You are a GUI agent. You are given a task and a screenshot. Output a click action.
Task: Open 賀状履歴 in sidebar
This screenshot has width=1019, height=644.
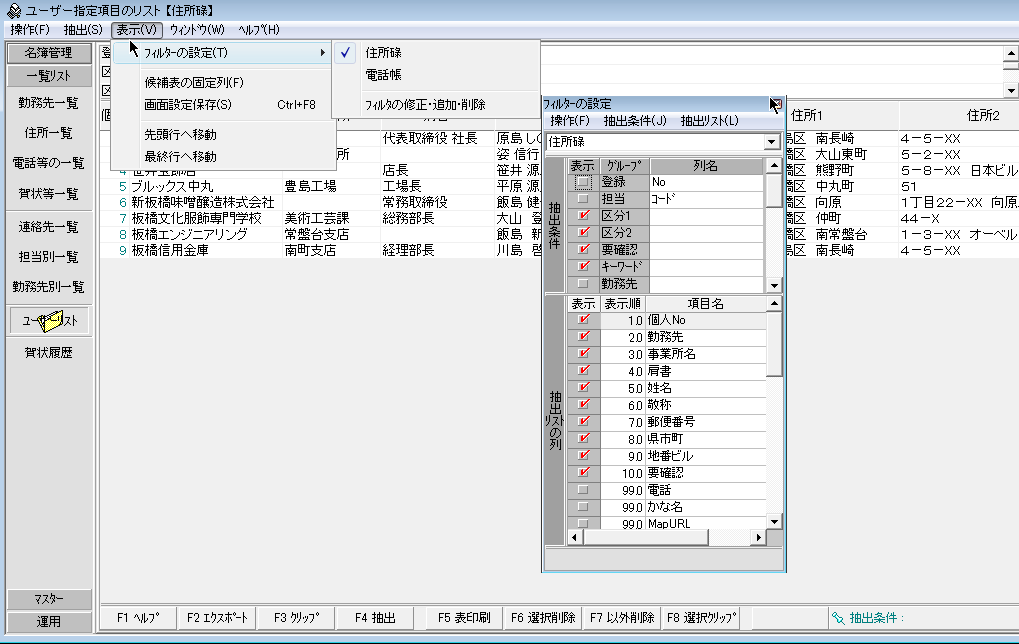coord(49,353)
